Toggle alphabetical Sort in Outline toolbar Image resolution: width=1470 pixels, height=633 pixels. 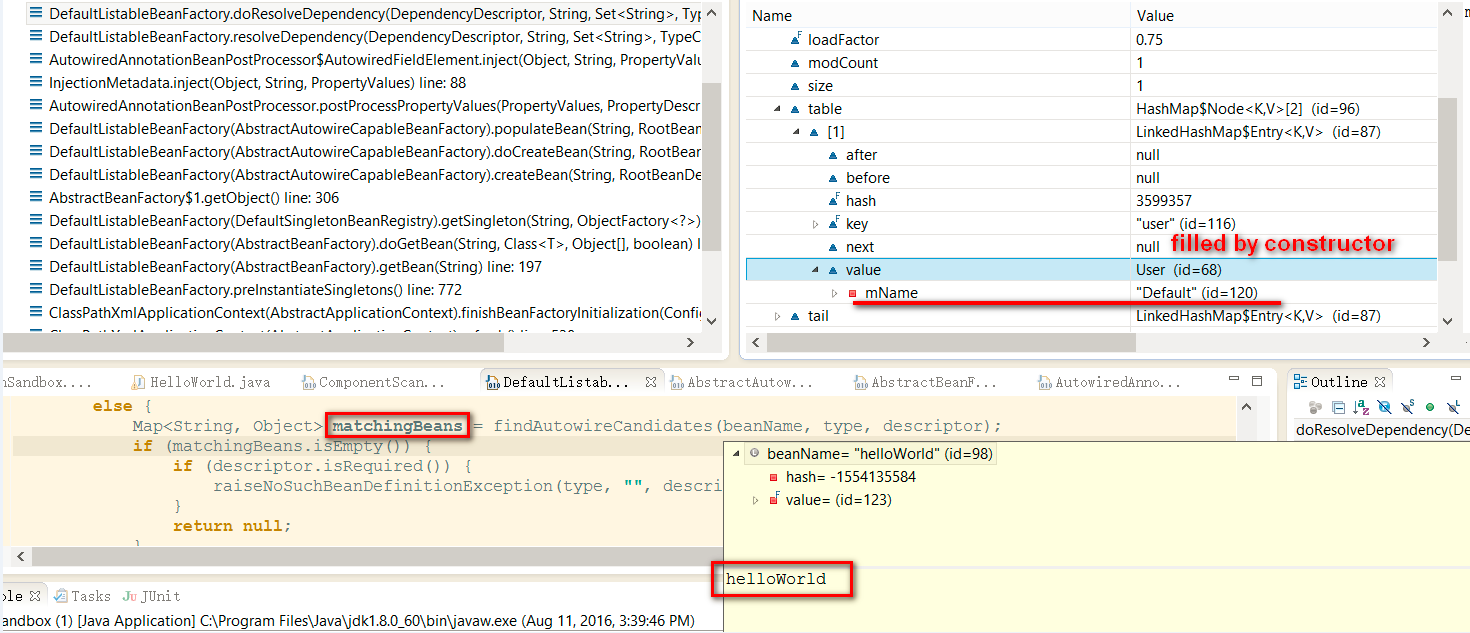coord(1361,407)
